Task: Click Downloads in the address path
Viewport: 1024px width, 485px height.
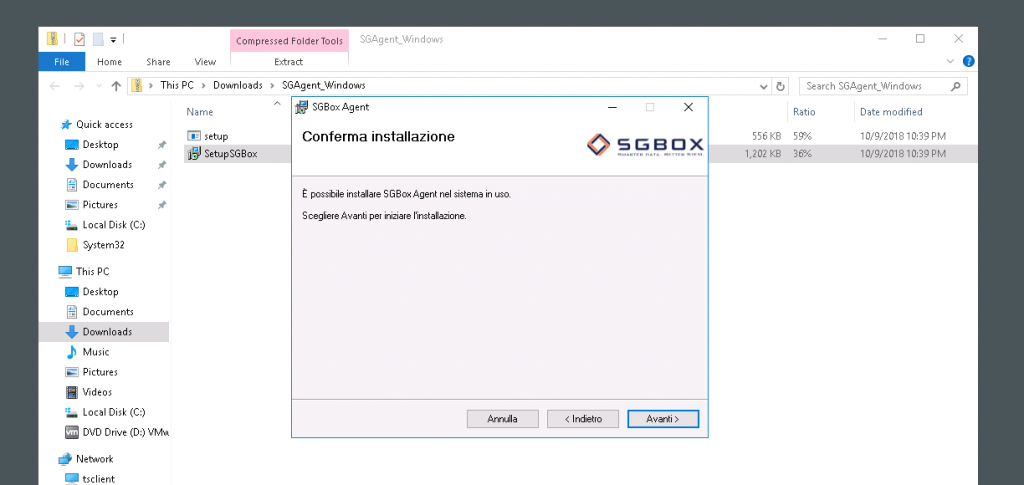Action: pos(238,86)
